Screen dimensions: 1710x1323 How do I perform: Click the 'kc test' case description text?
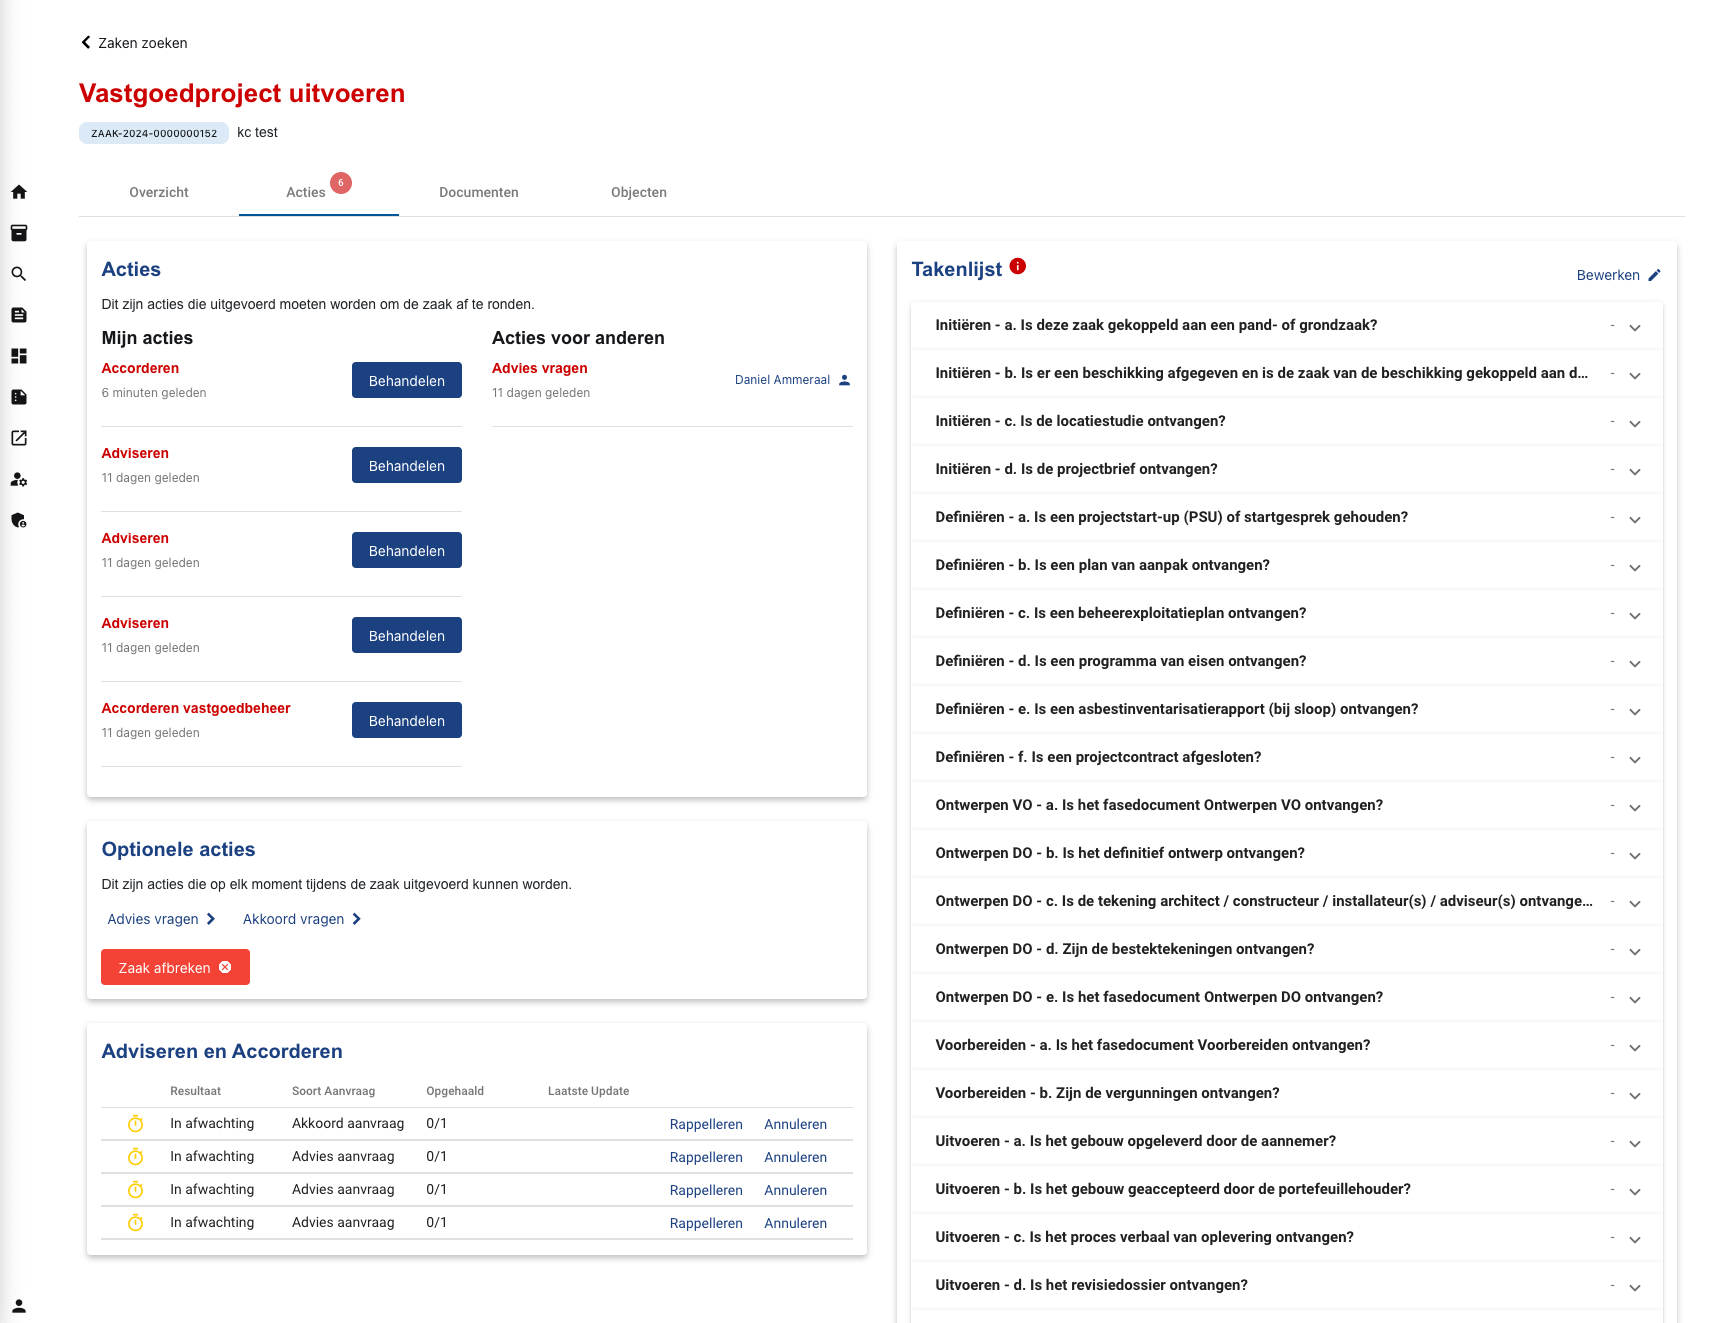(x=257, y=132)
